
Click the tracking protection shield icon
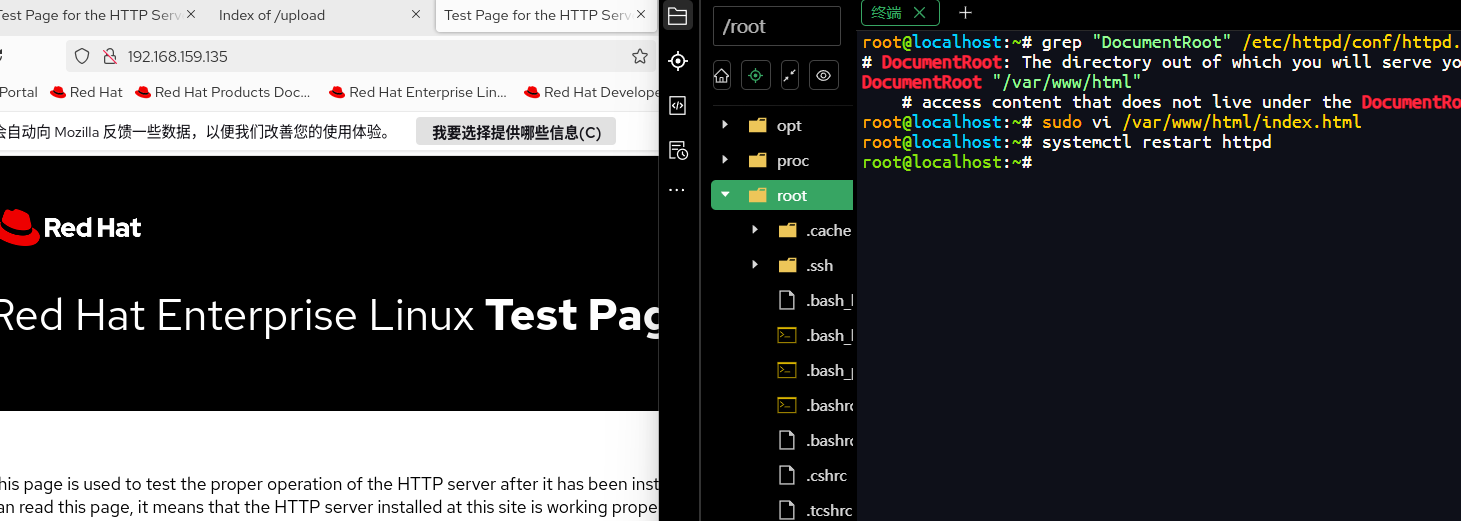click(83, 56)
